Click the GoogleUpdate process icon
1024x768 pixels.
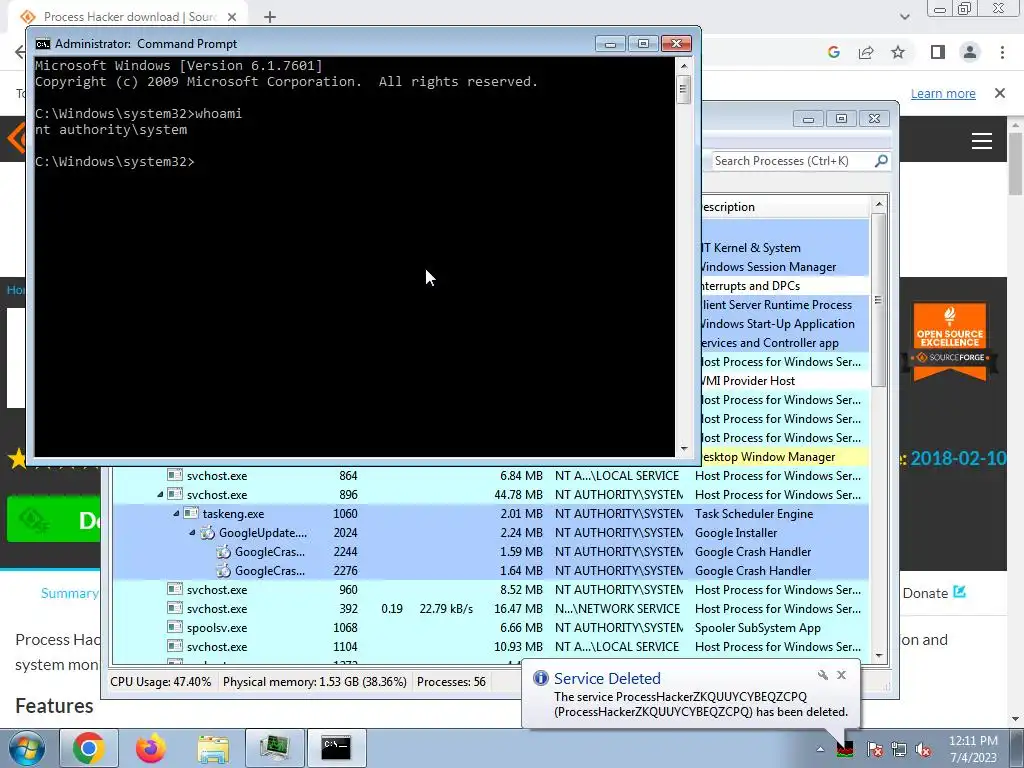coord(207,533)
